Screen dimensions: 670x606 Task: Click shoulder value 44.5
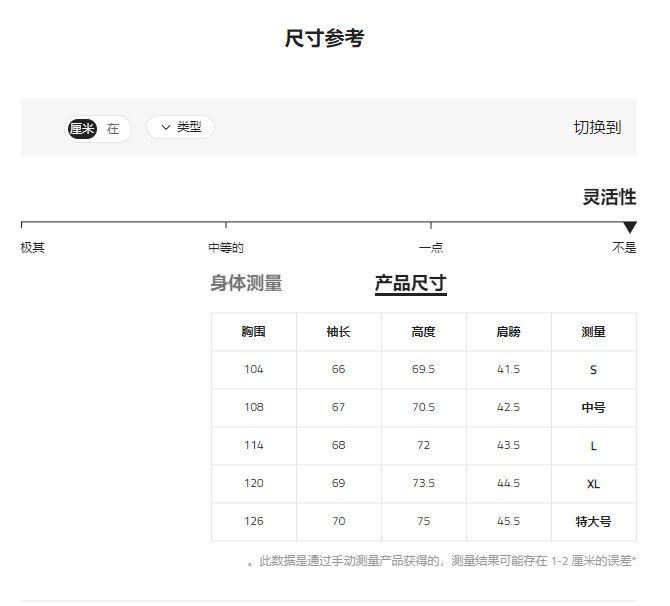(x=508, y=483)
